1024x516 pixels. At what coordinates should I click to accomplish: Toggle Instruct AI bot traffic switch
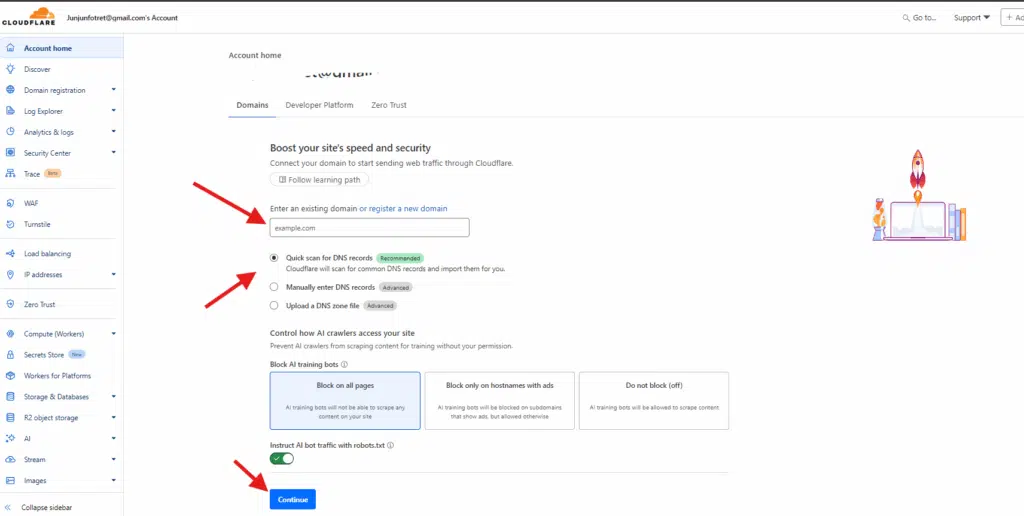[x=281, y=459]
